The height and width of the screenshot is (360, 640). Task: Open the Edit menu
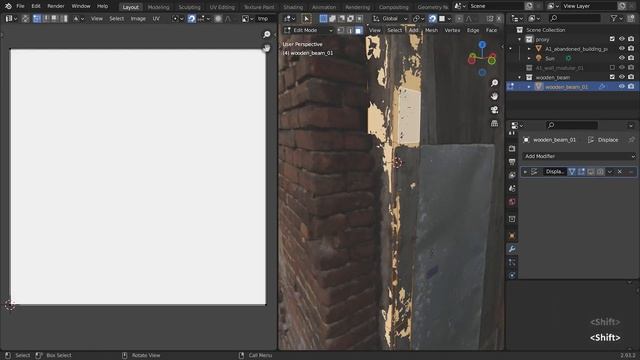pos(36,6)
